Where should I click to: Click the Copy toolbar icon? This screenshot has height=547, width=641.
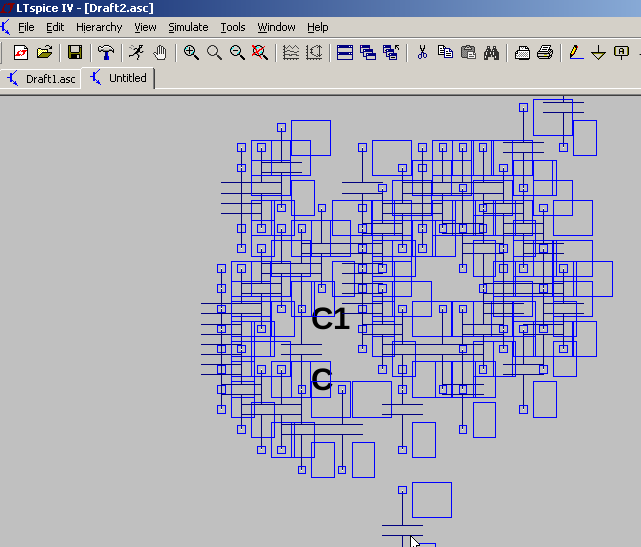tap(445, 53)
